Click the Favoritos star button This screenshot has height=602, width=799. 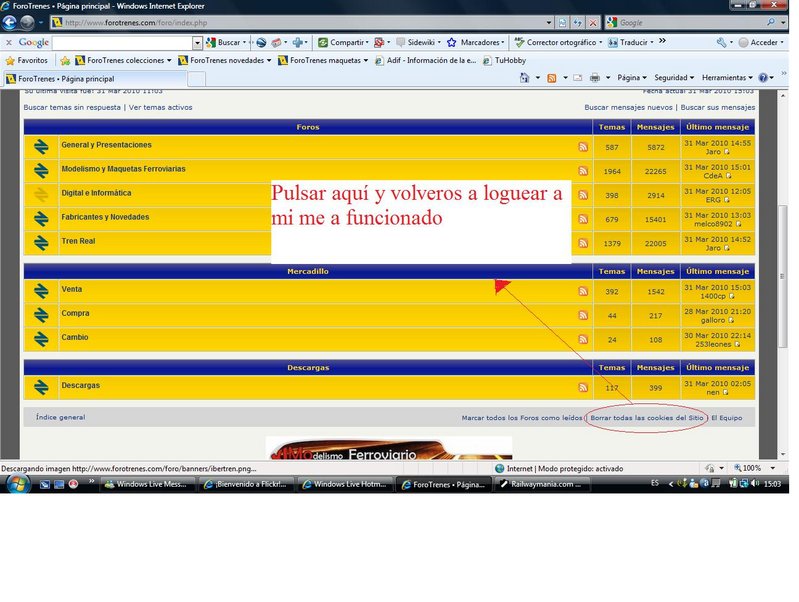tap(26, 60)
